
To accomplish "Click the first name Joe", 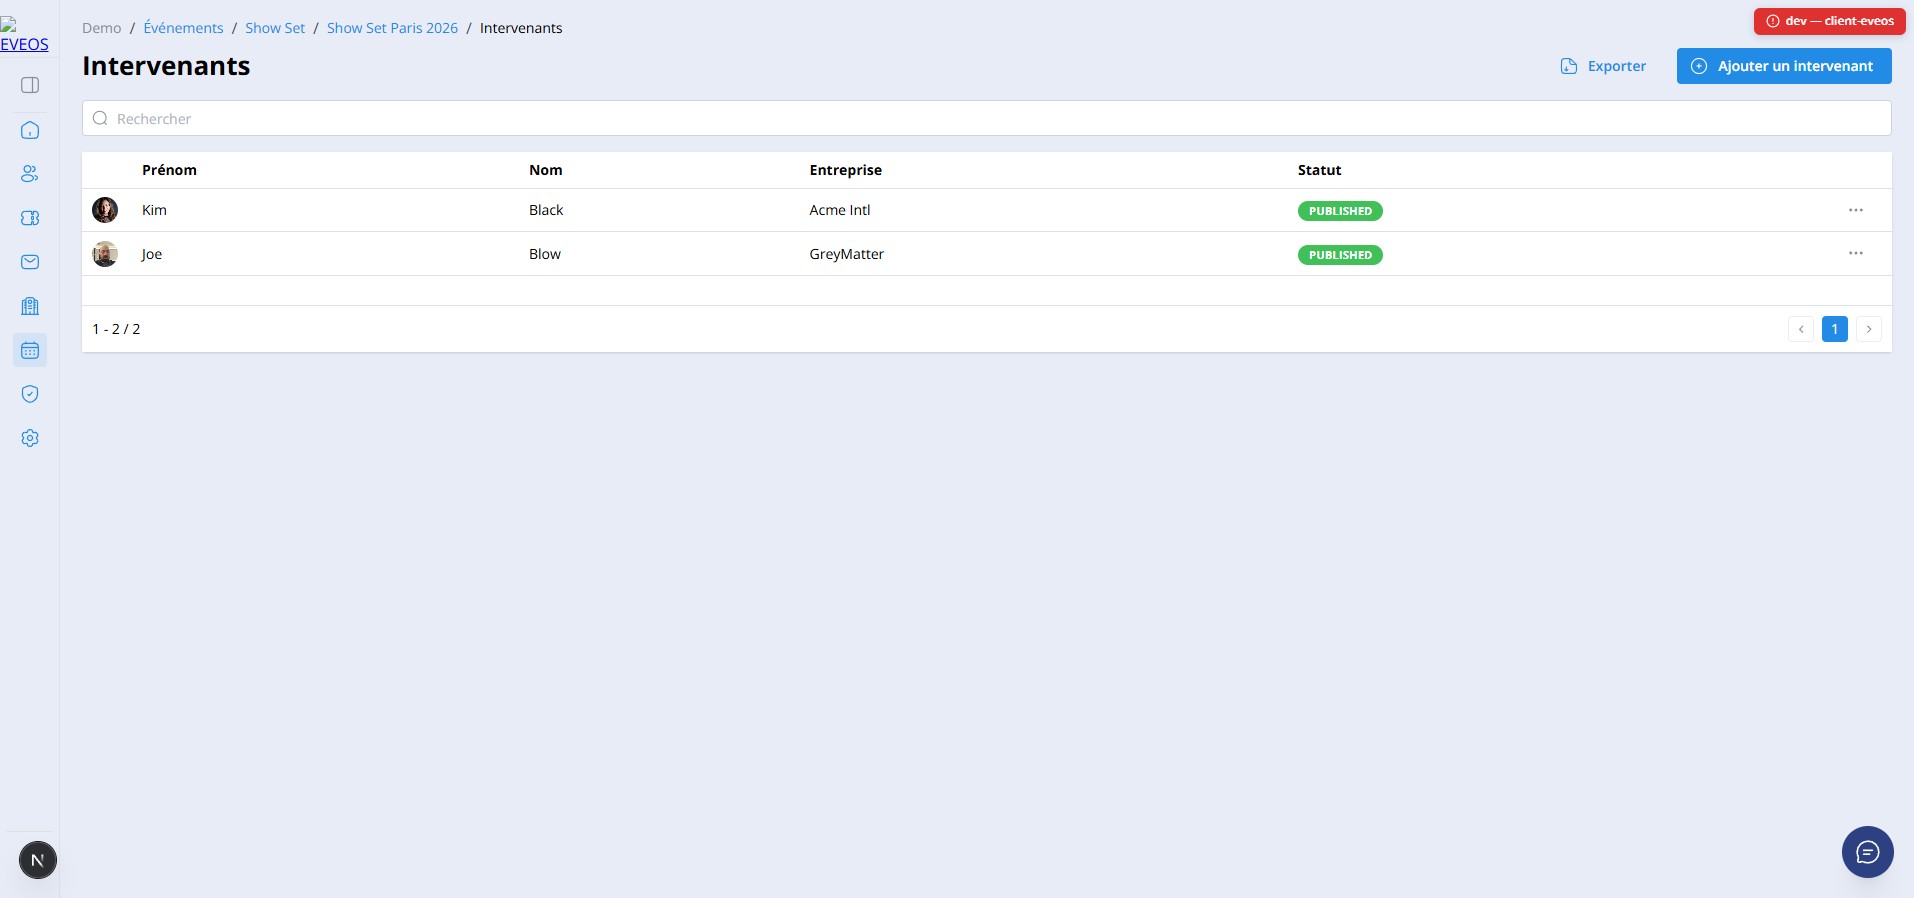I will (152, 254).
